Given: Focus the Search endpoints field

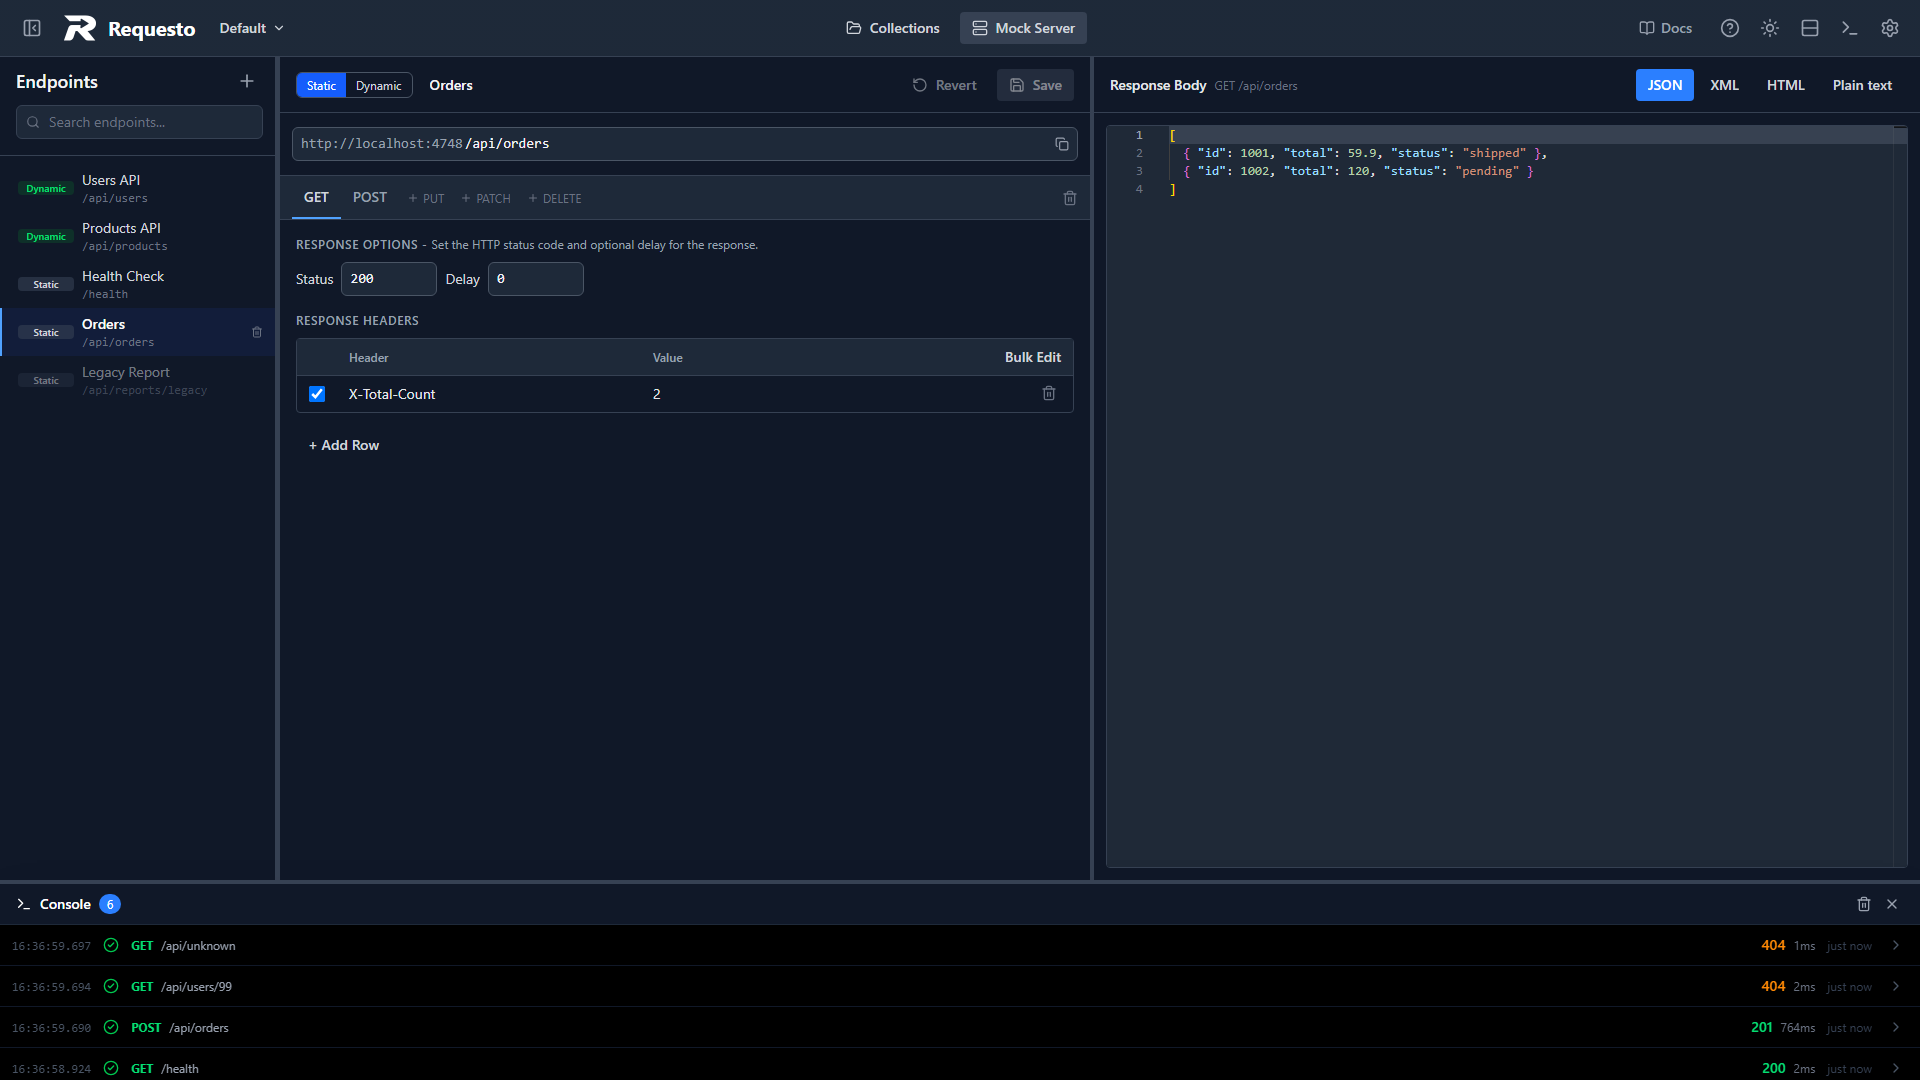Looking at the screenshot, I should 139,122.
